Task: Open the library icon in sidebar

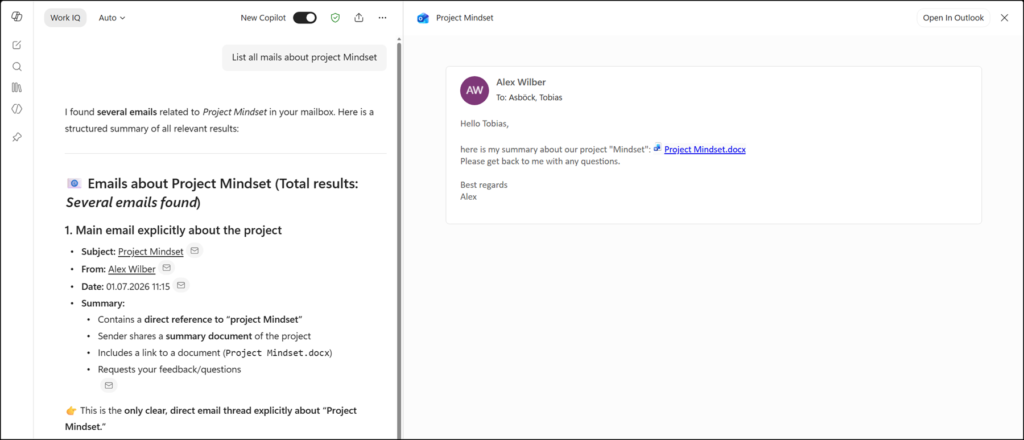Action: point(17,87)
